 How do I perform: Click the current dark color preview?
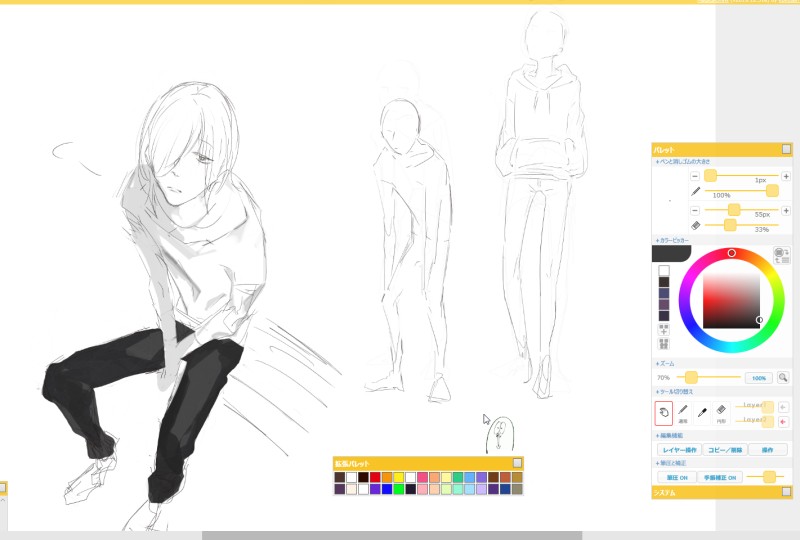coord(671,254)
